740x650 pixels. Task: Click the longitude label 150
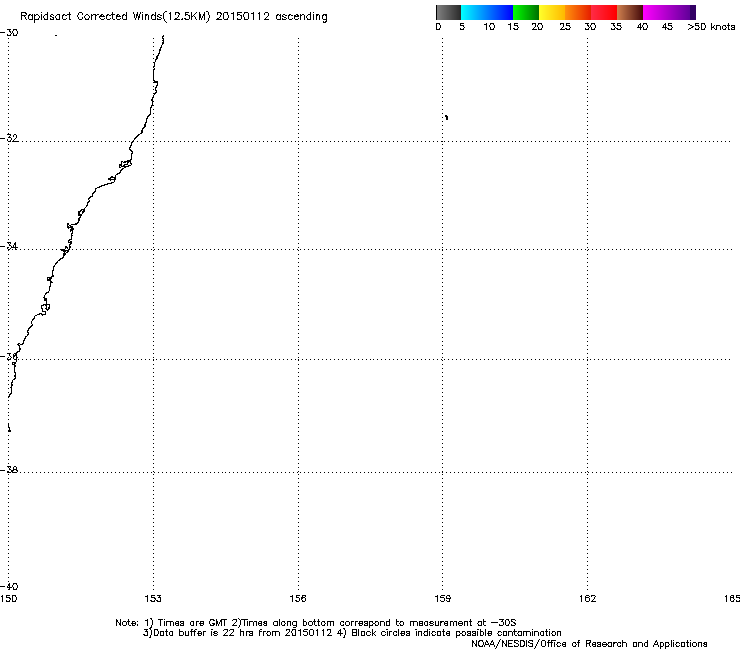(x=8, y=599)
